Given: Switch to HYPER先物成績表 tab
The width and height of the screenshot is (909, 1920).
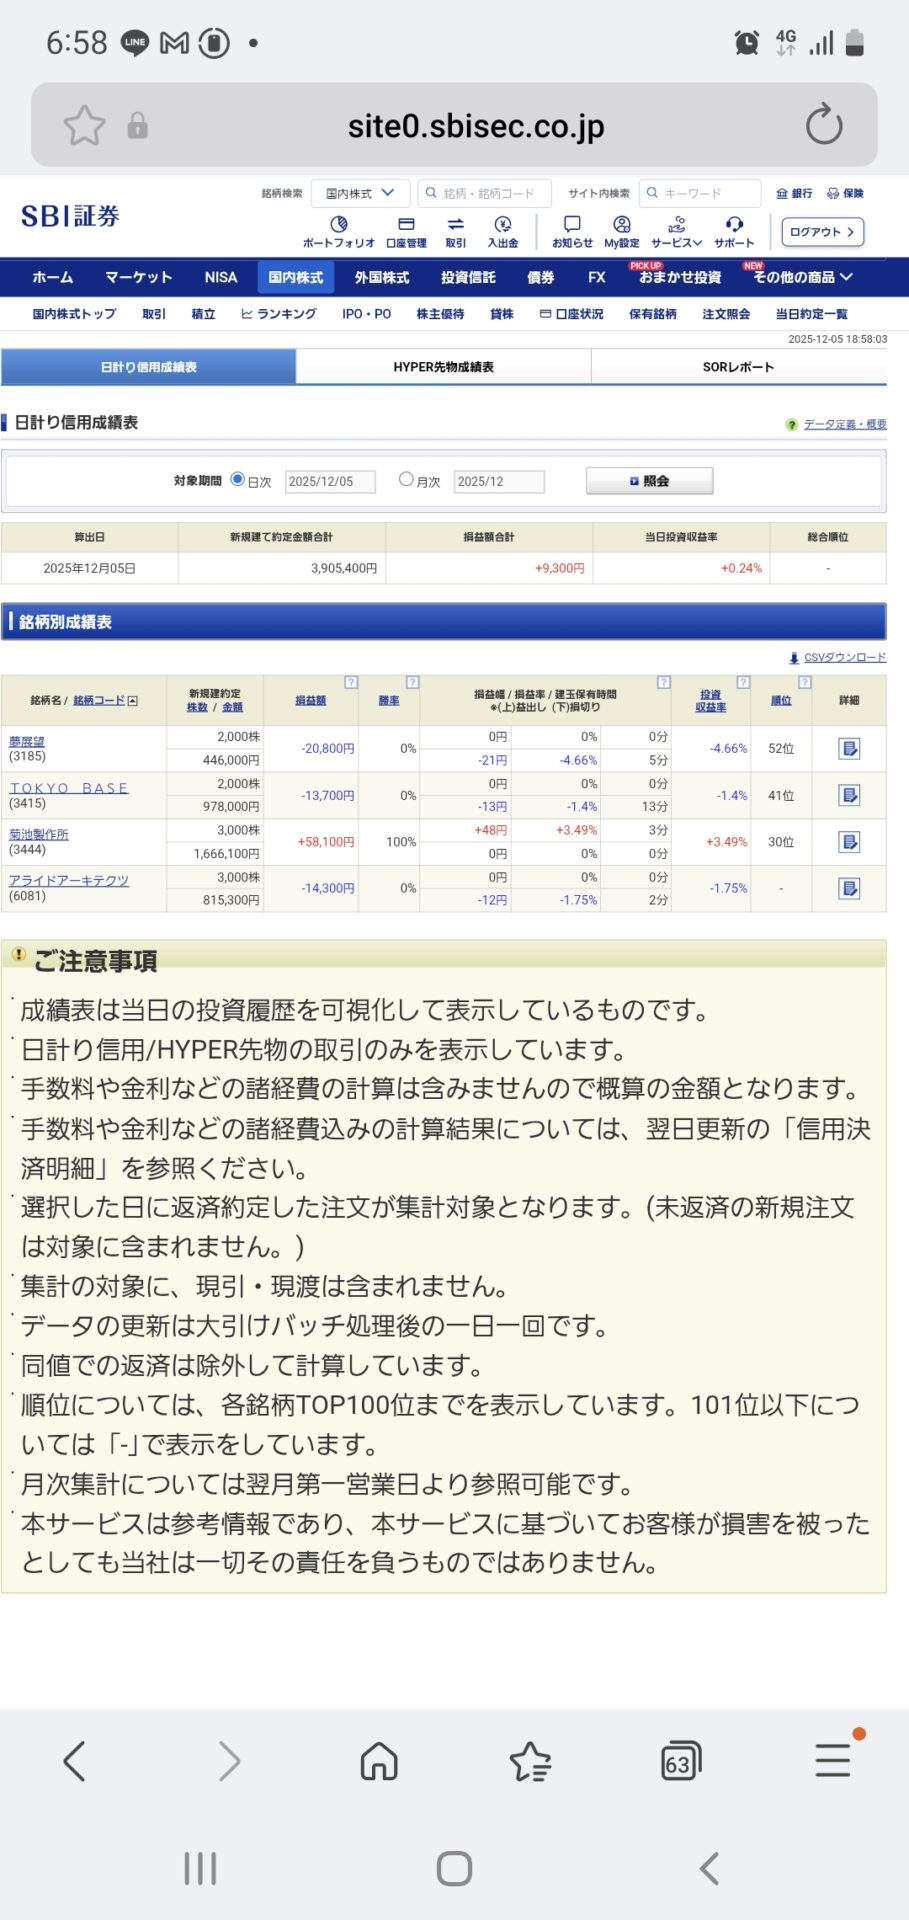Looking at the screenshot, I should coord(443,367).
